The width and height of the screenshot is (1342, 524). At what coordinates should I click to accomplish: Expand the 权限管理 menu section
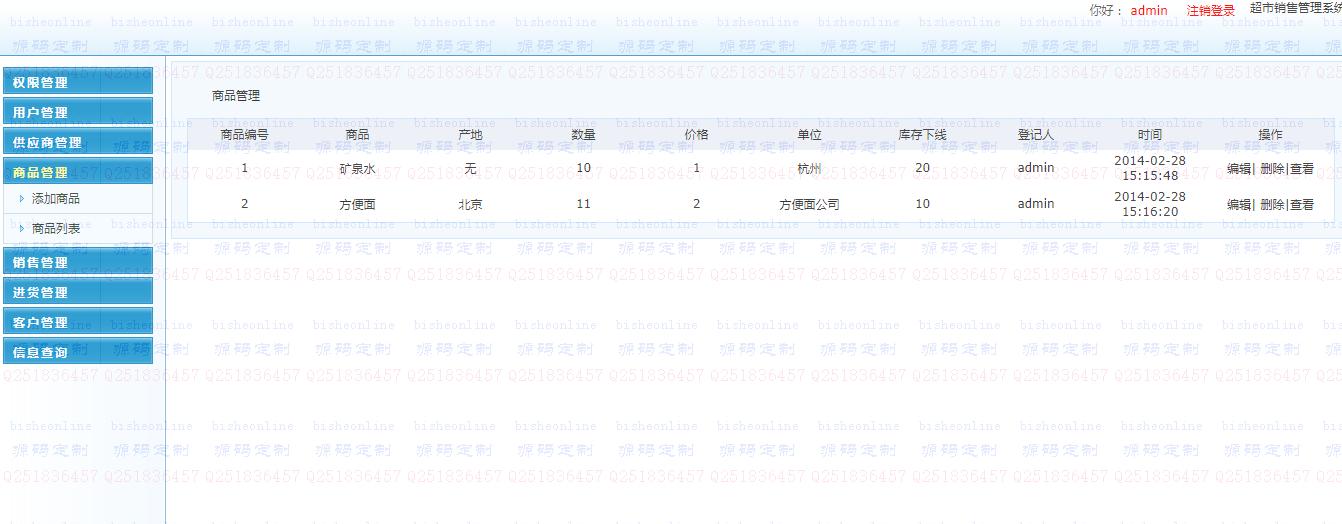(77, 82)
